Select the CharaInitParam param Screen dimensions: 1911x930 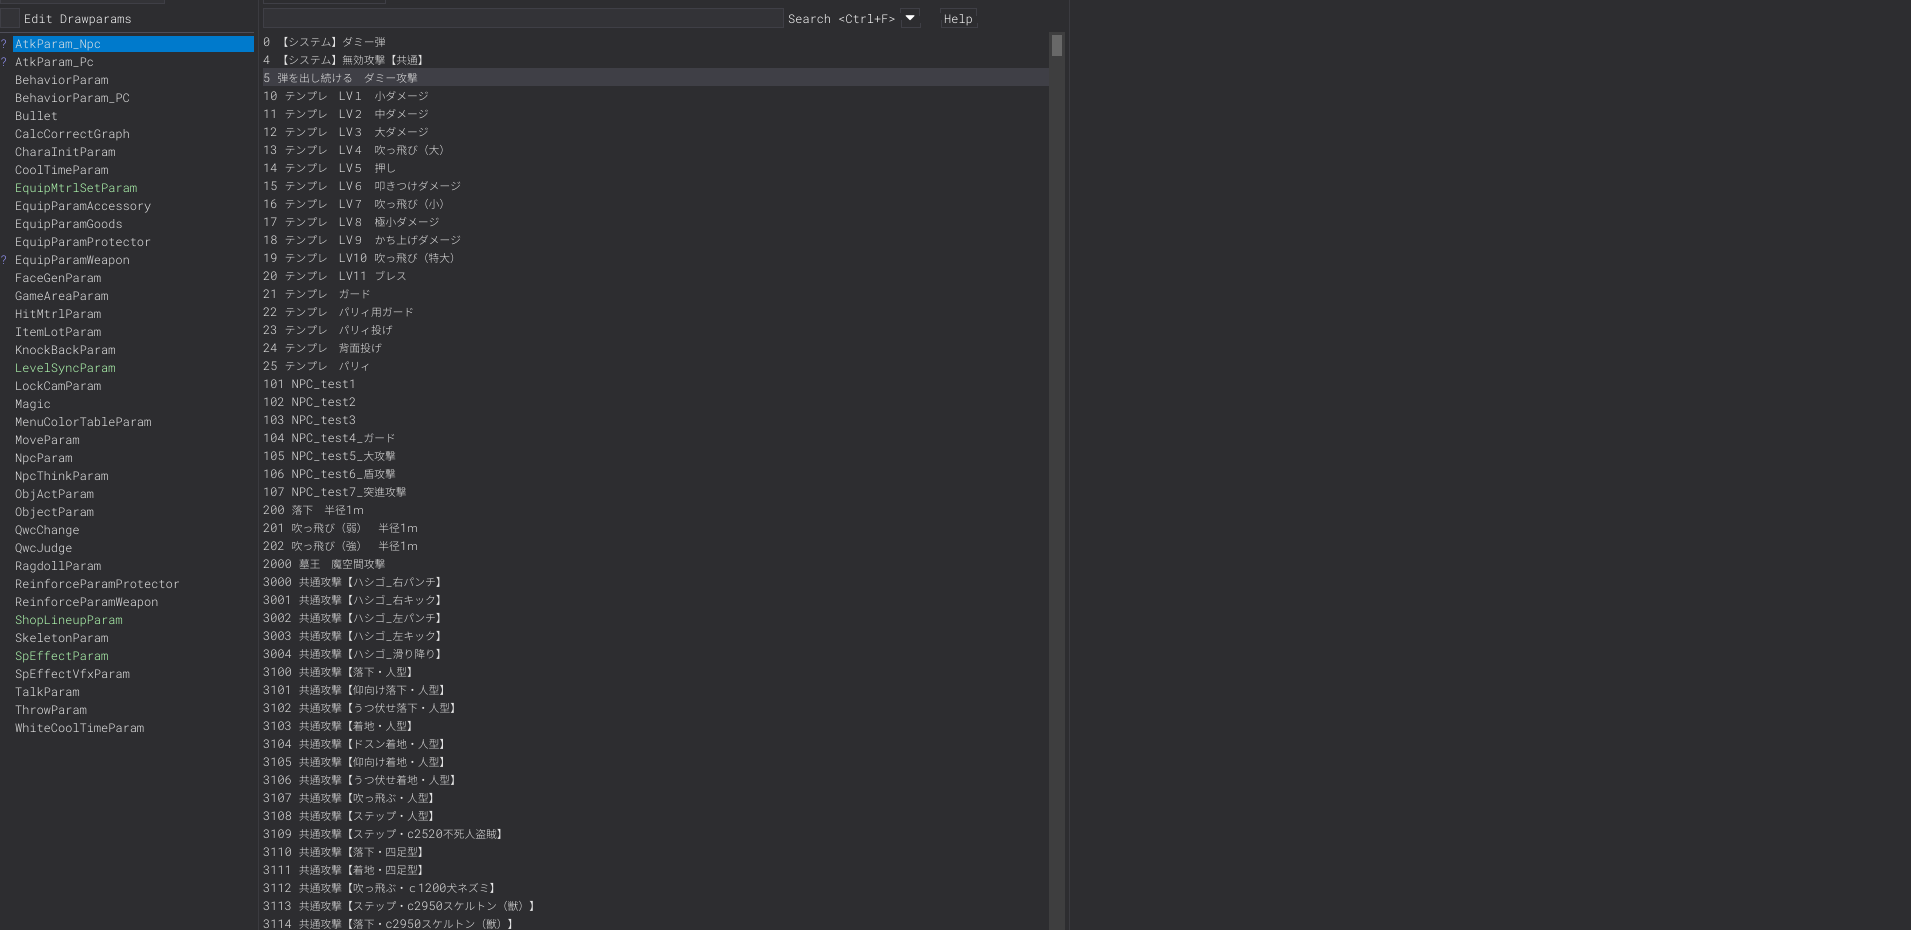click(63, 151)
